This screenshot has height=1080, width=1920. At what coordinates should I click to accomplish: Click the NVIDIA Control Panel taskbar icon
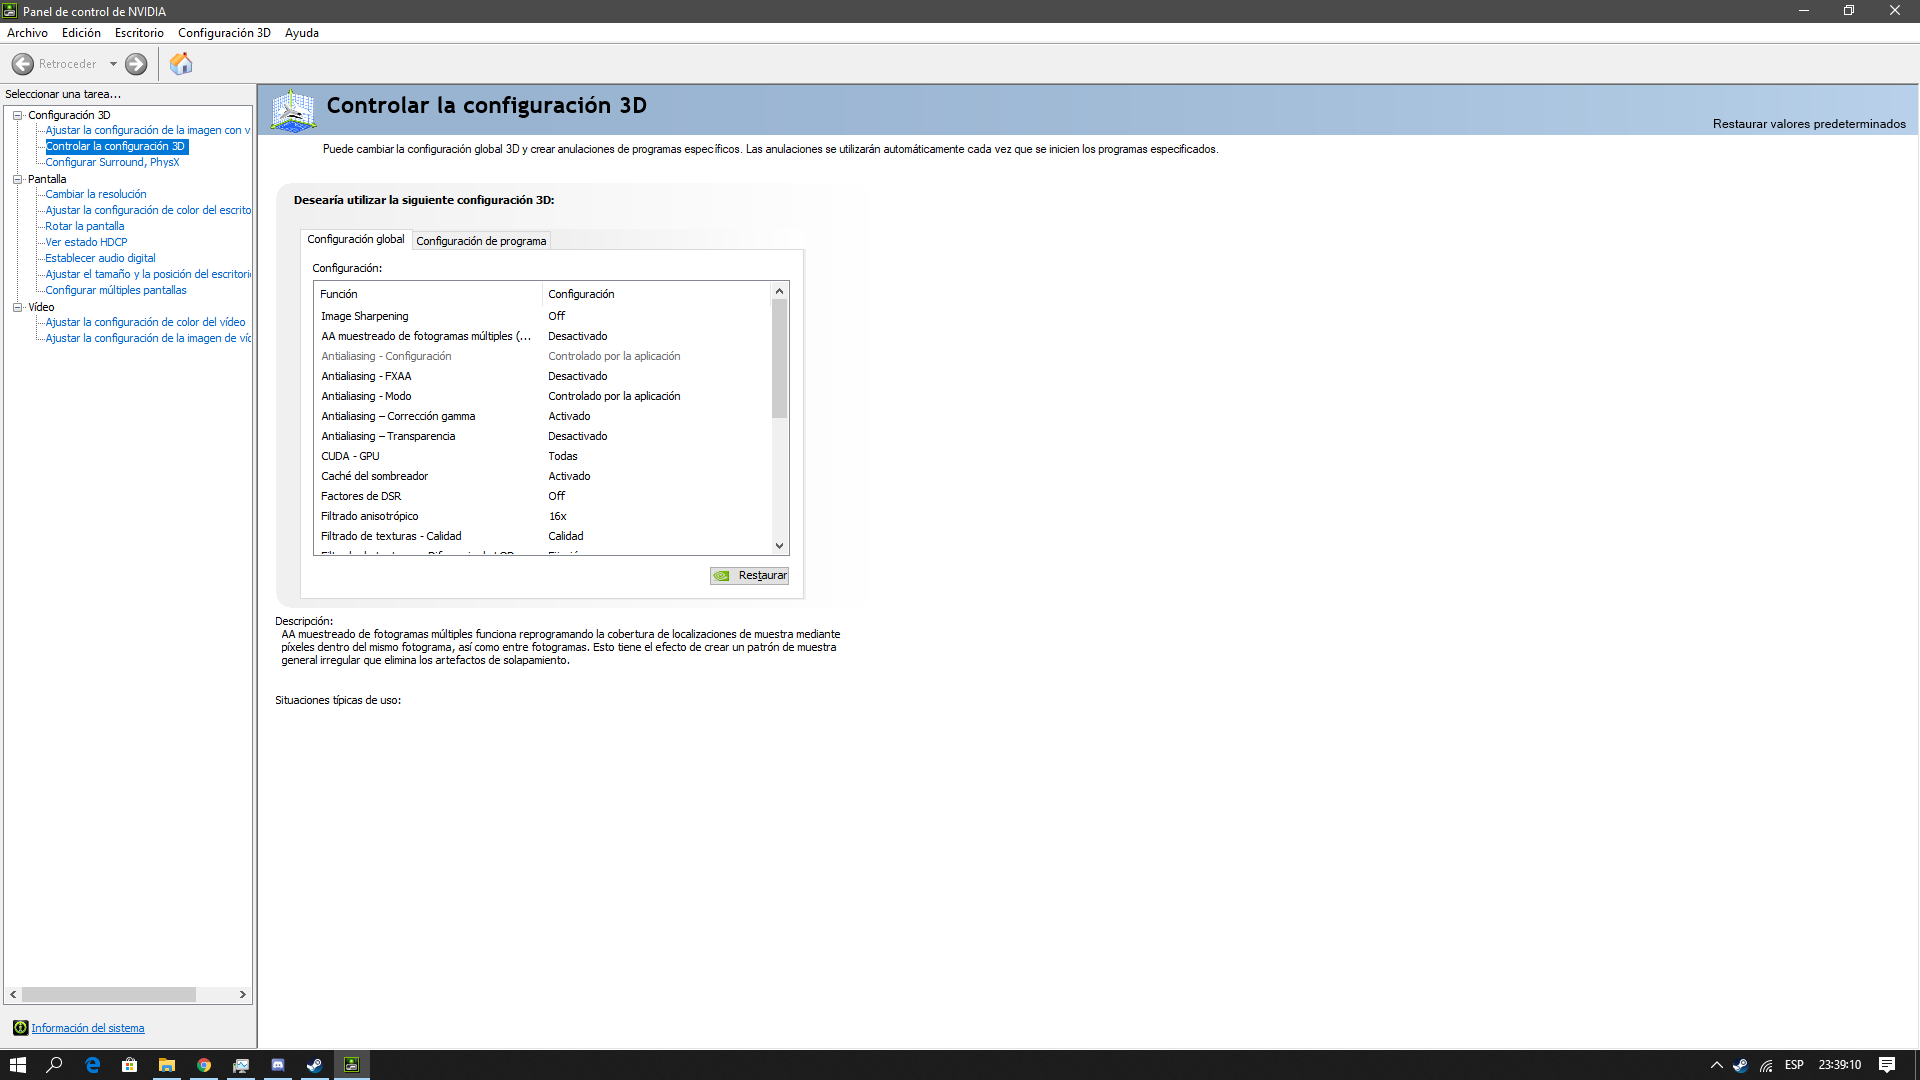point(351,1065)
